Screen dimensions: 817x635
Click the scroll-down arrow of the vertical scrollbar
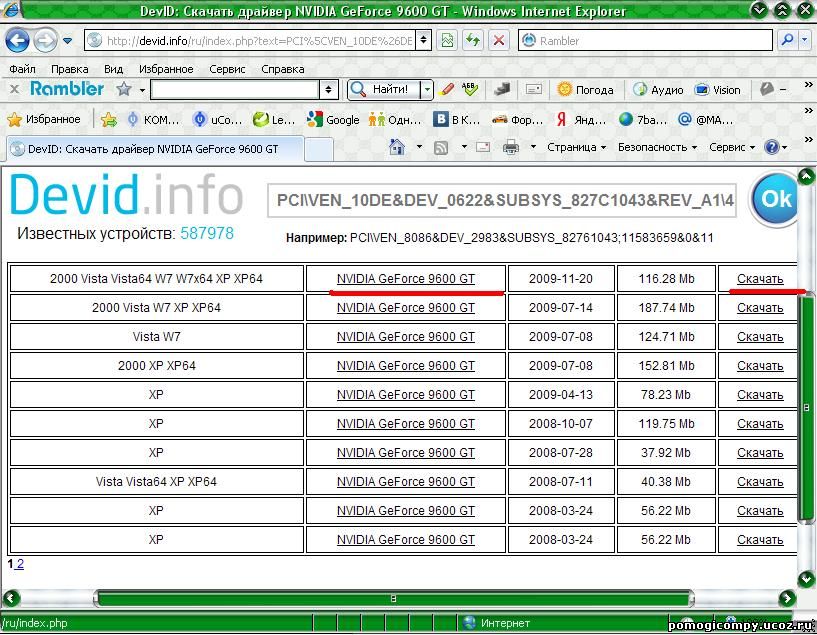[806, 578]
